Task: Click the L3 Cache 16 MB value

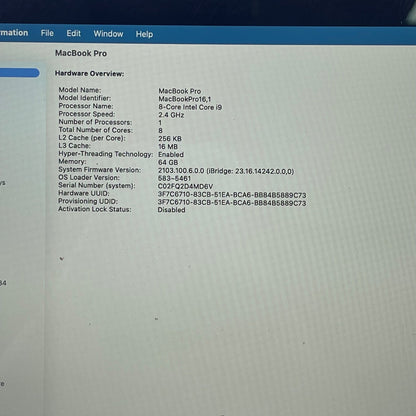Action: pyautogui.click(x=168, y=147)
